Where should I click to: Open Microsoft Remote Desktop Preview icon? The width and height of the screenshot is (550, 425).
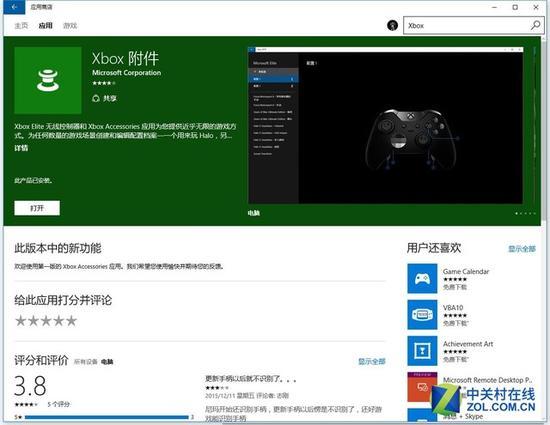click(422, 387)
